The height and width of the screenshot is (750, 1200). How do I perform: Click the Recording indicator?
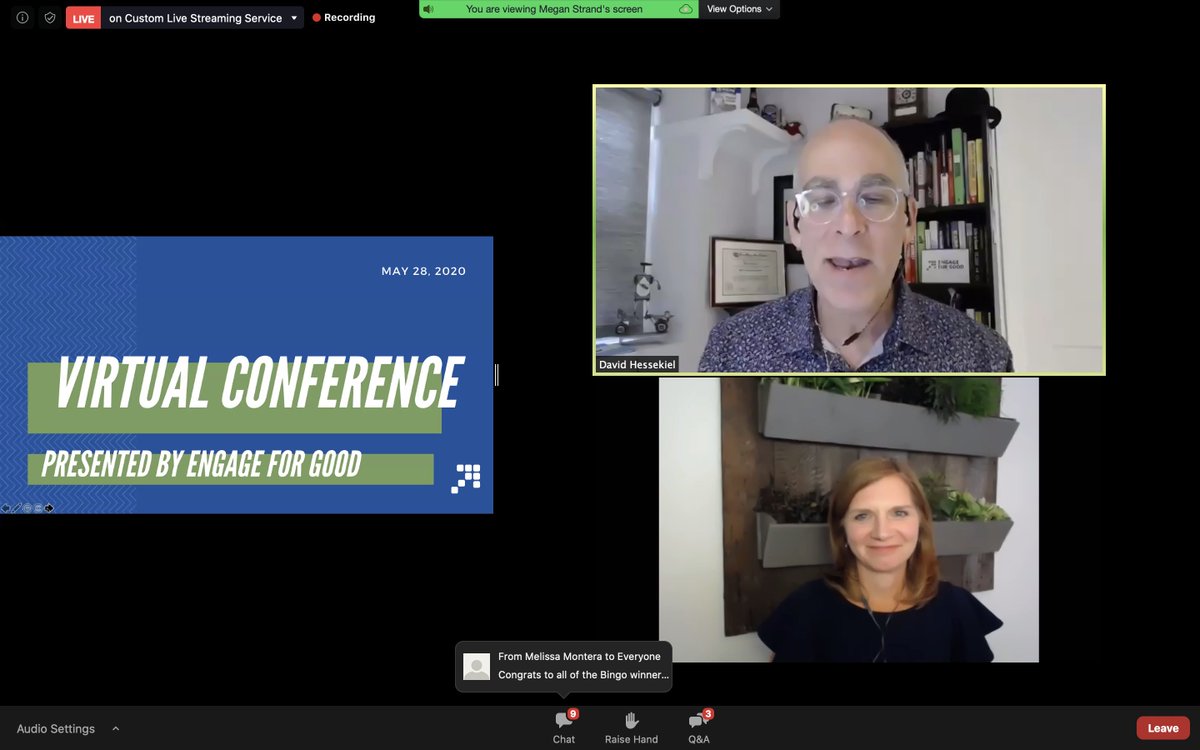click(344, 17)
